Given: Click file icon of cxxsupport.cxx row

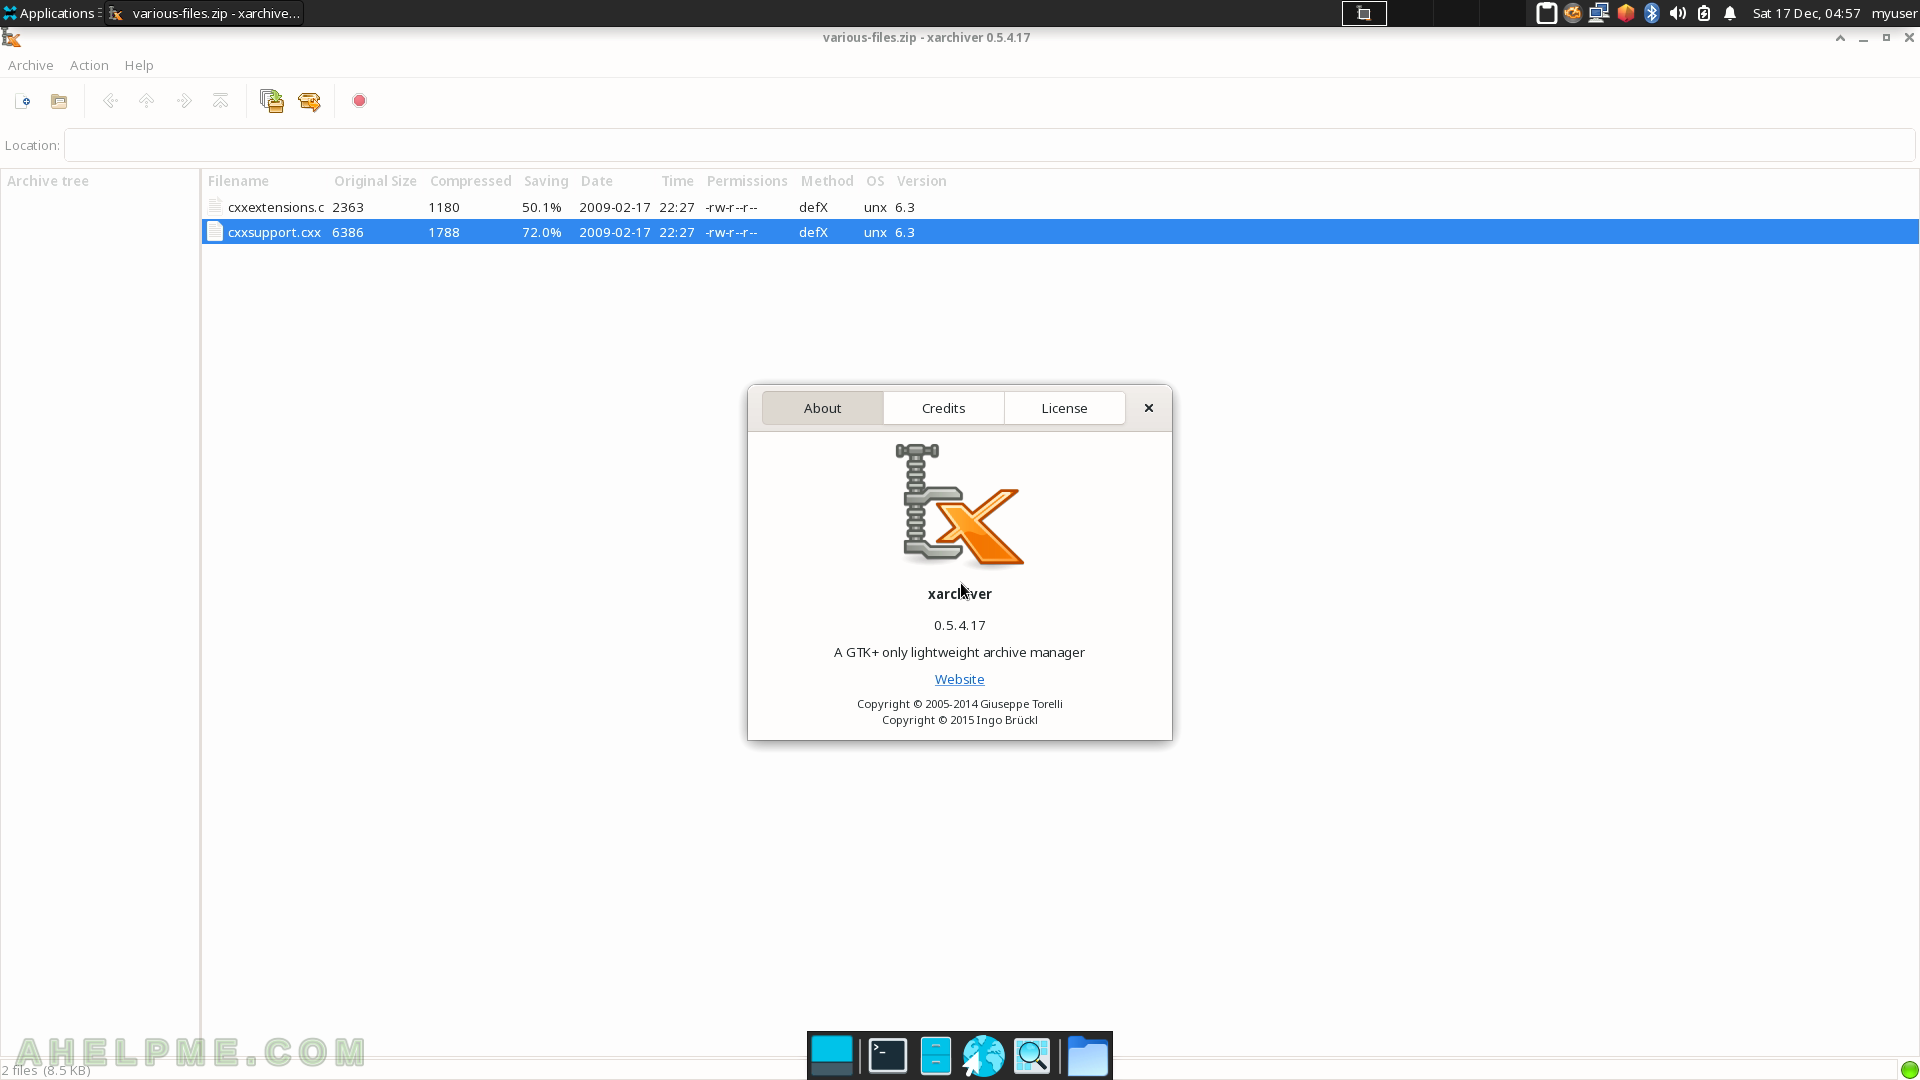Looking at the screenshot, I should 215,232.
